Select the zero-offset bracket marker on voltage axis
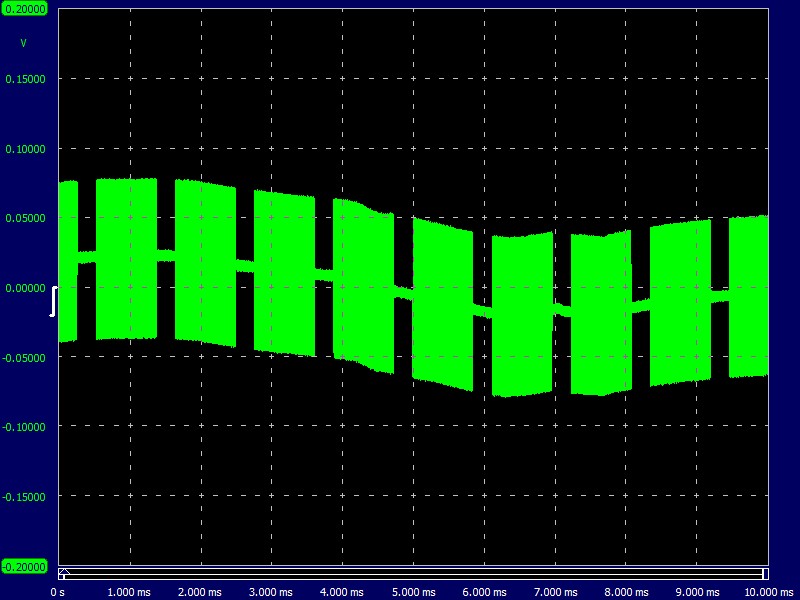The height and width of the screenshot is (600, 800). pyautogui.click(x=53, y=302)
